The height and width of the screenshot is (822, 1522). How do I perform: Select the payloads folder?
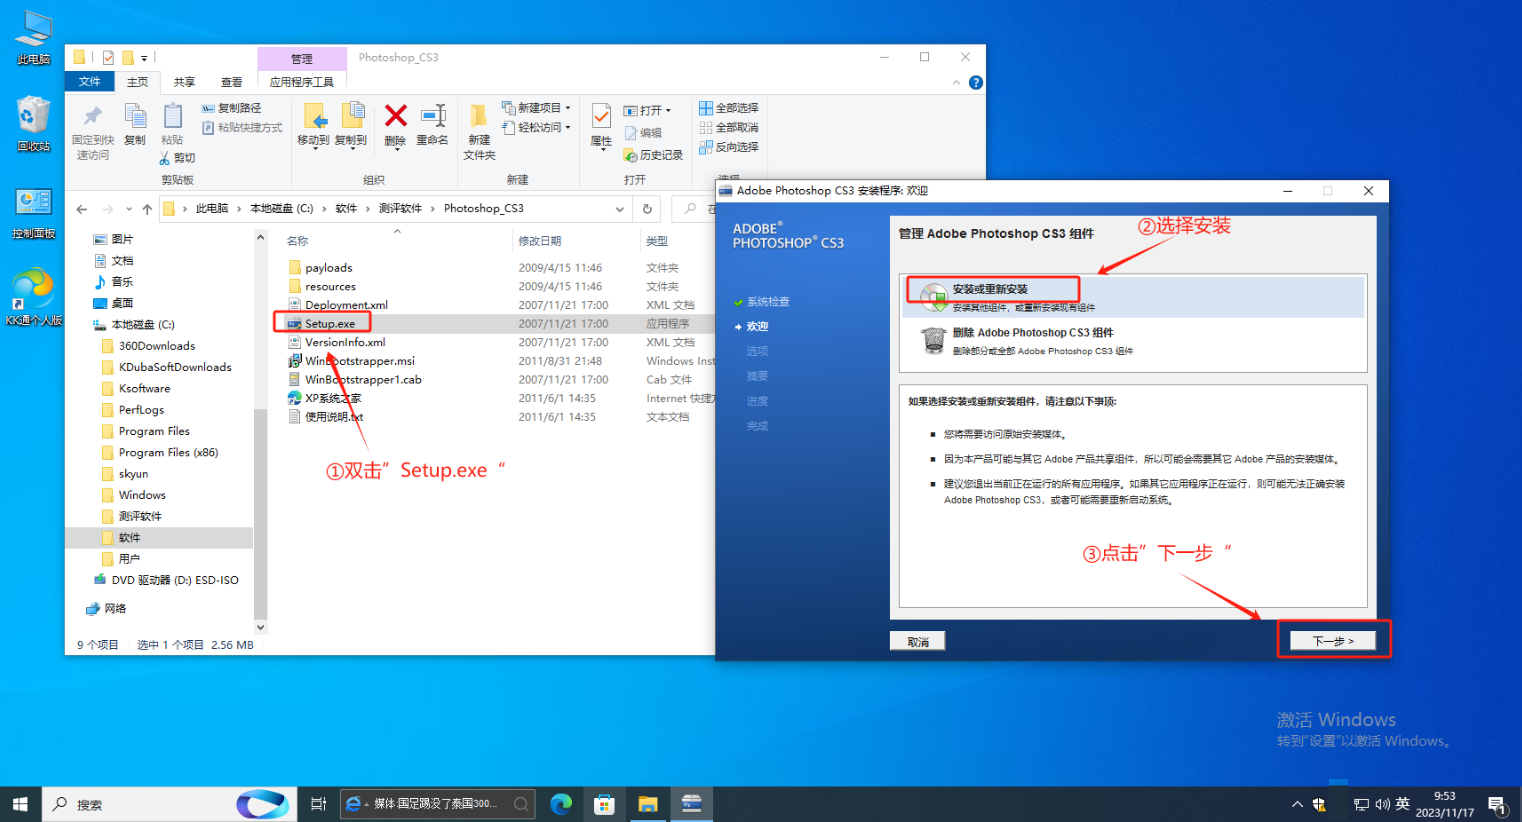[329, 268]
